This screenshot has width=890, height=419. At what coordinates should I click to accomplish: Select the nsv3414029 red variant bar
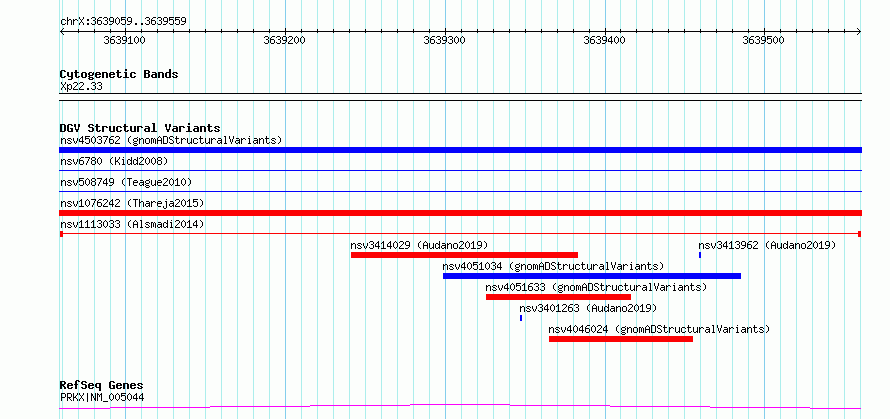tap(464, 255)
